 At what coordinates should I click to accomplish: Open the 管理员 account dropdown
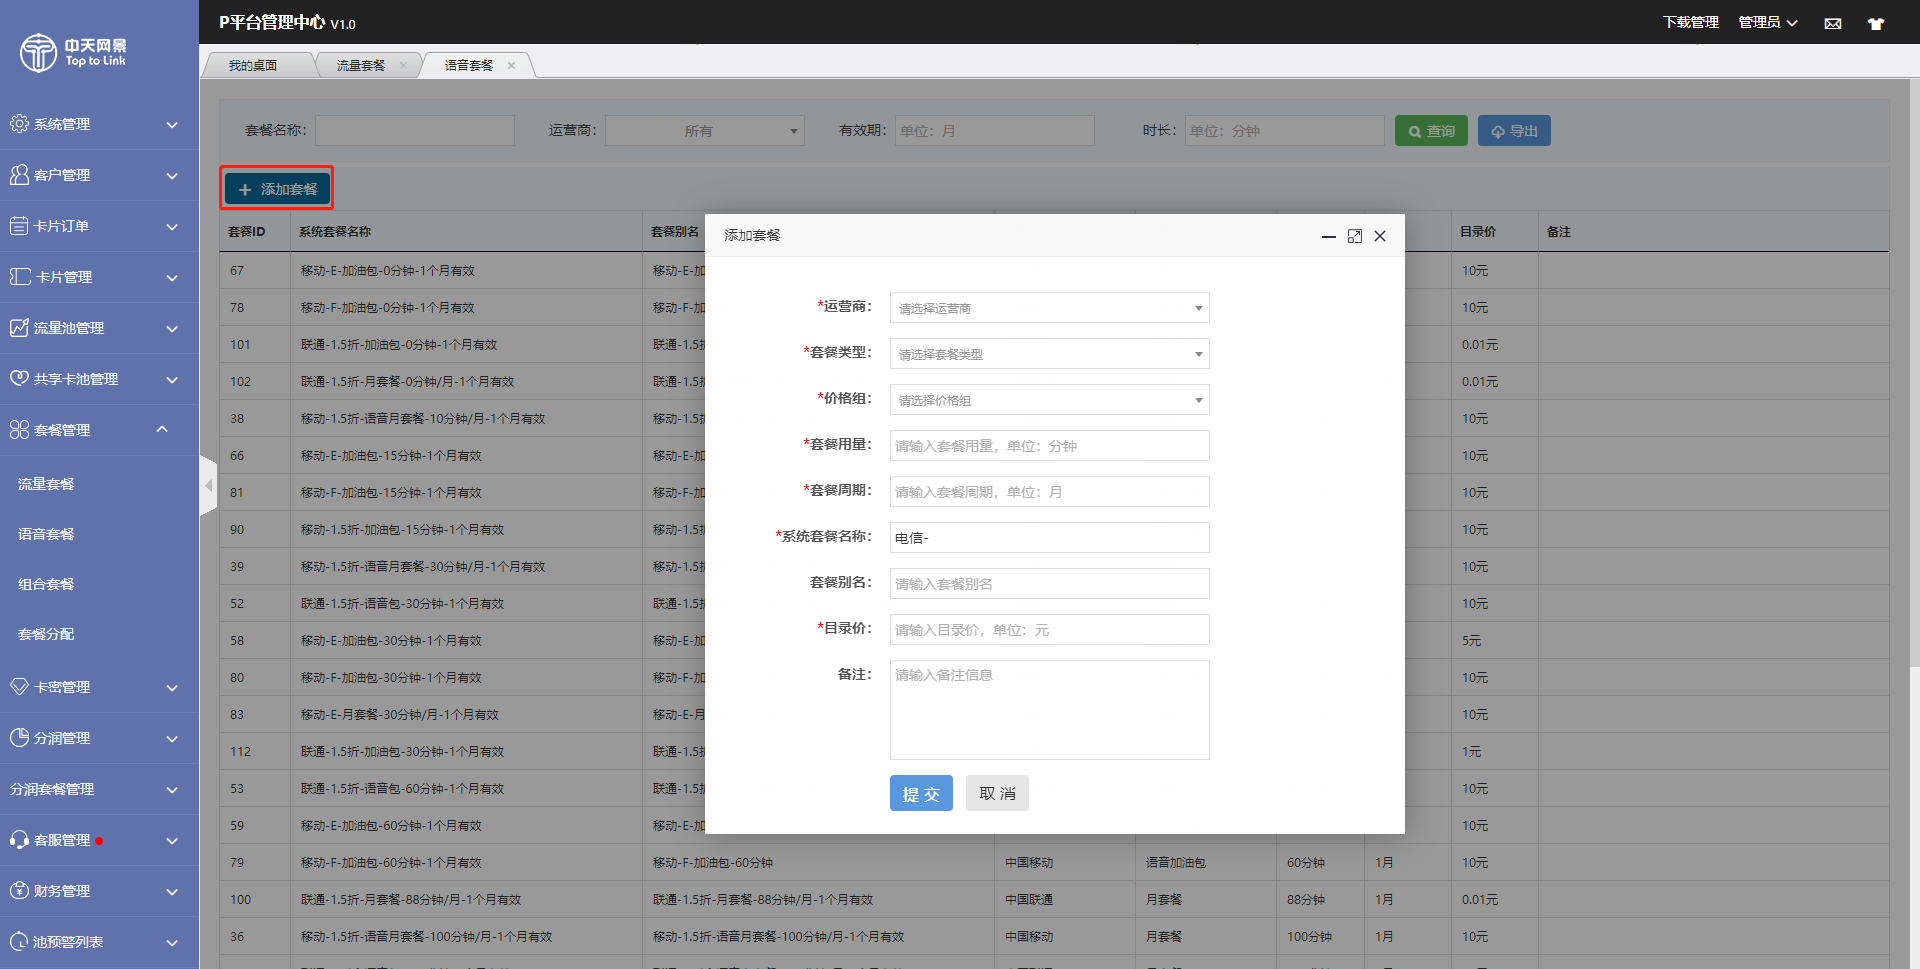click(x=1767, y=23)
